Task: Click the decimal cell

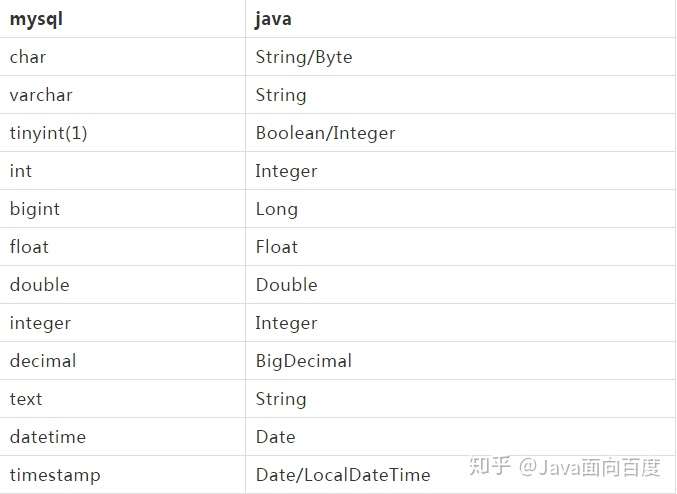Action: 43,361
